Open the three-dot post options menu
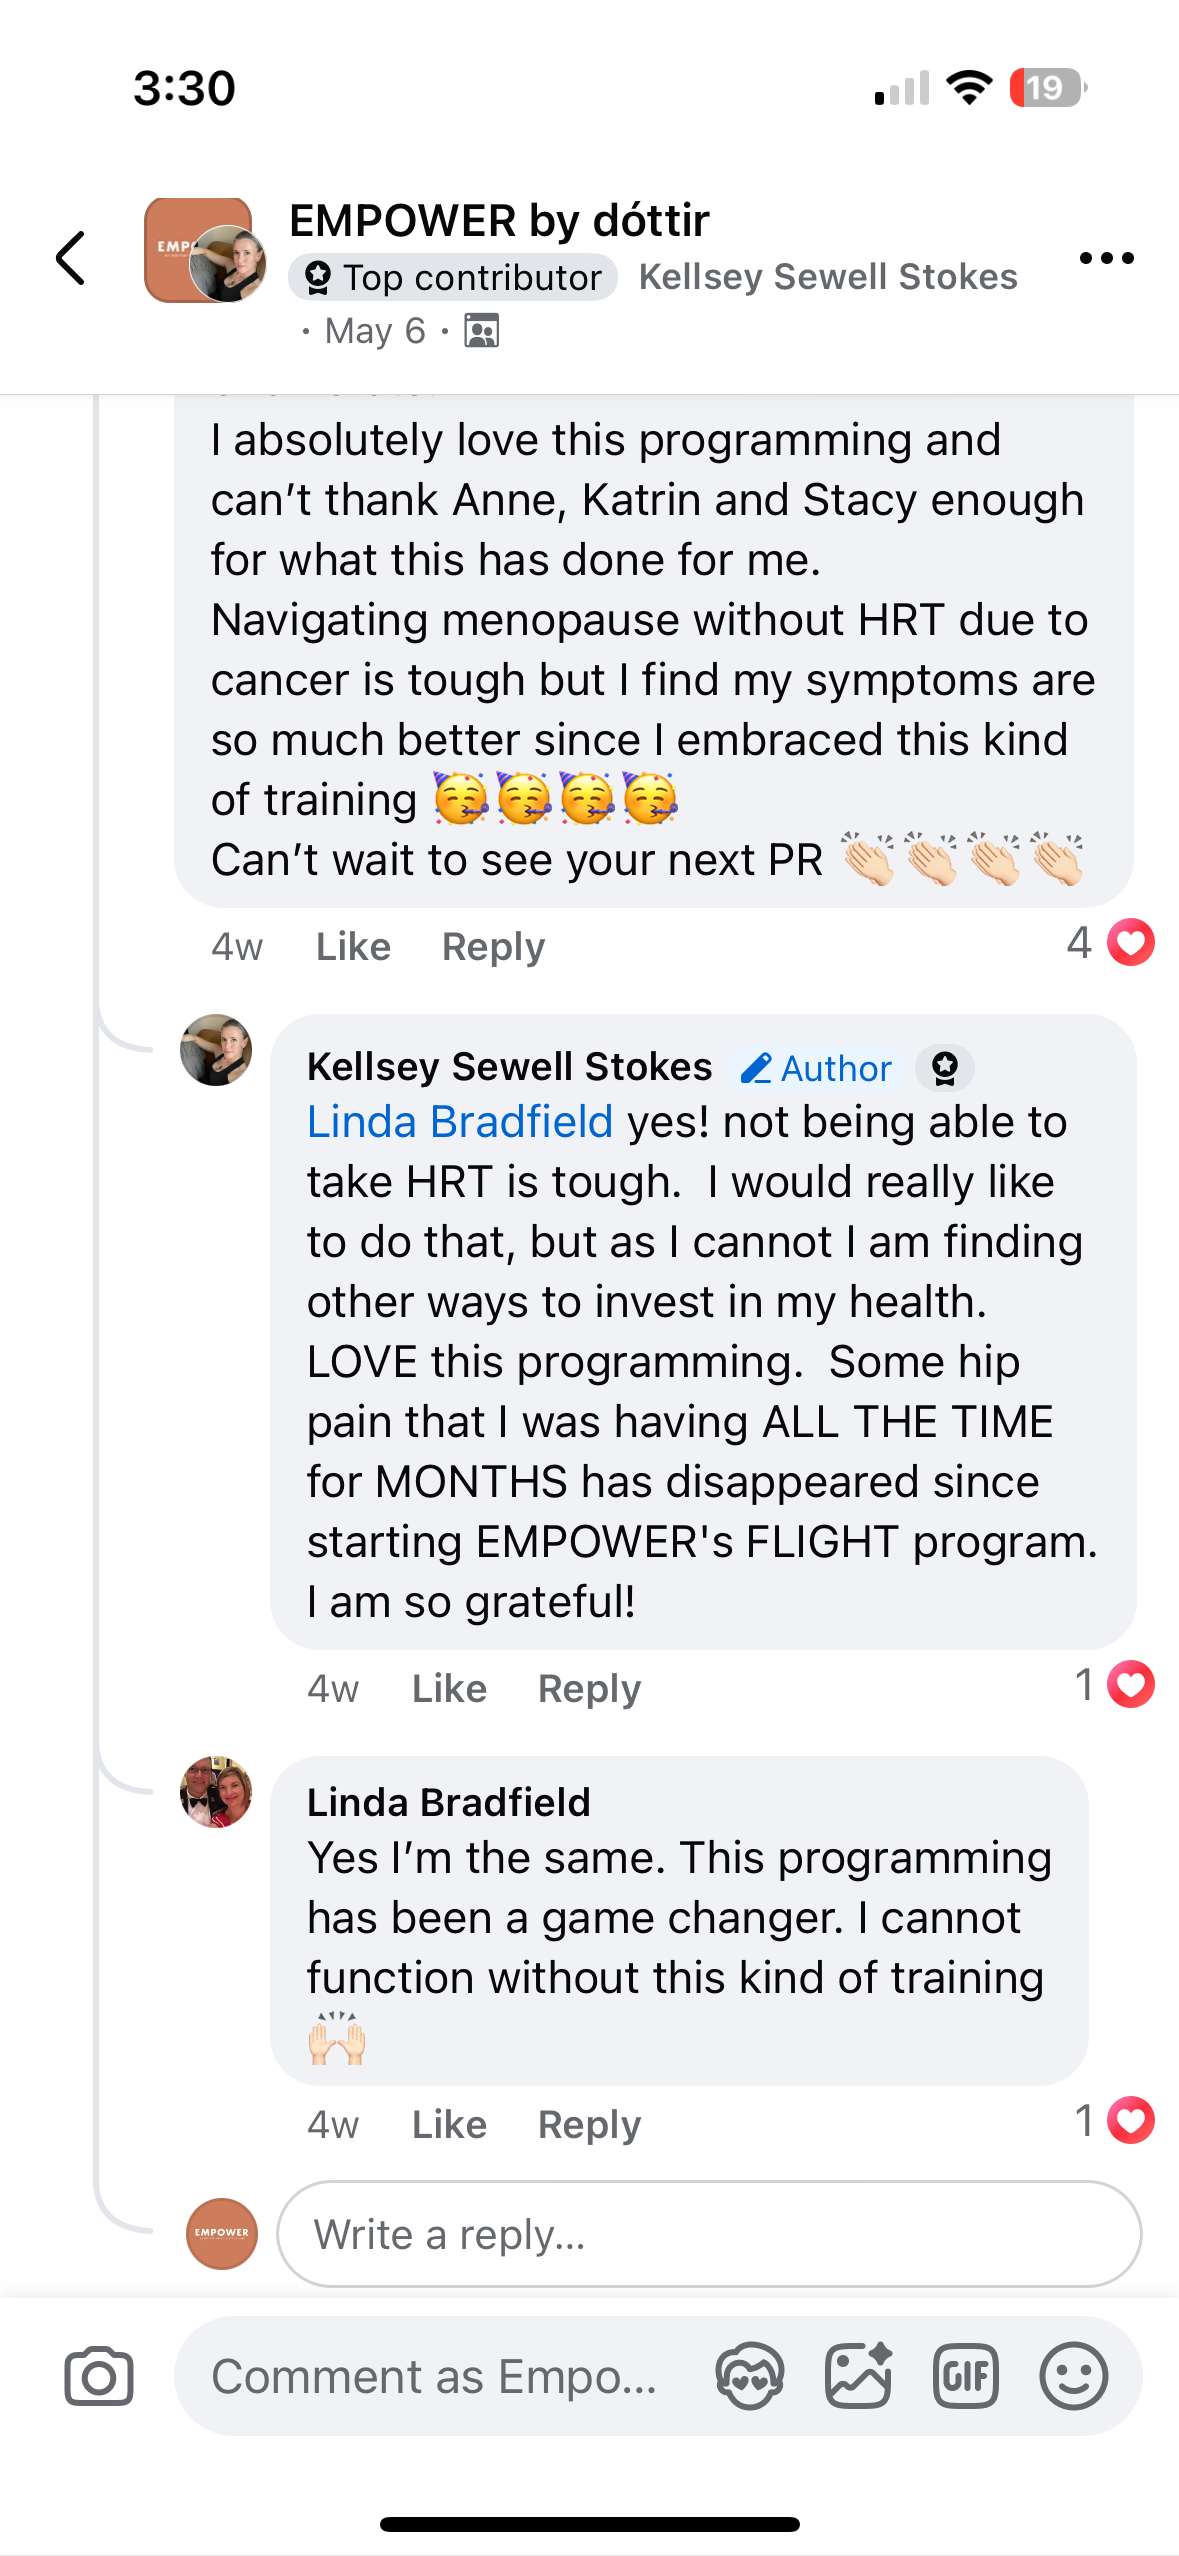 (x=1106, y=258)
